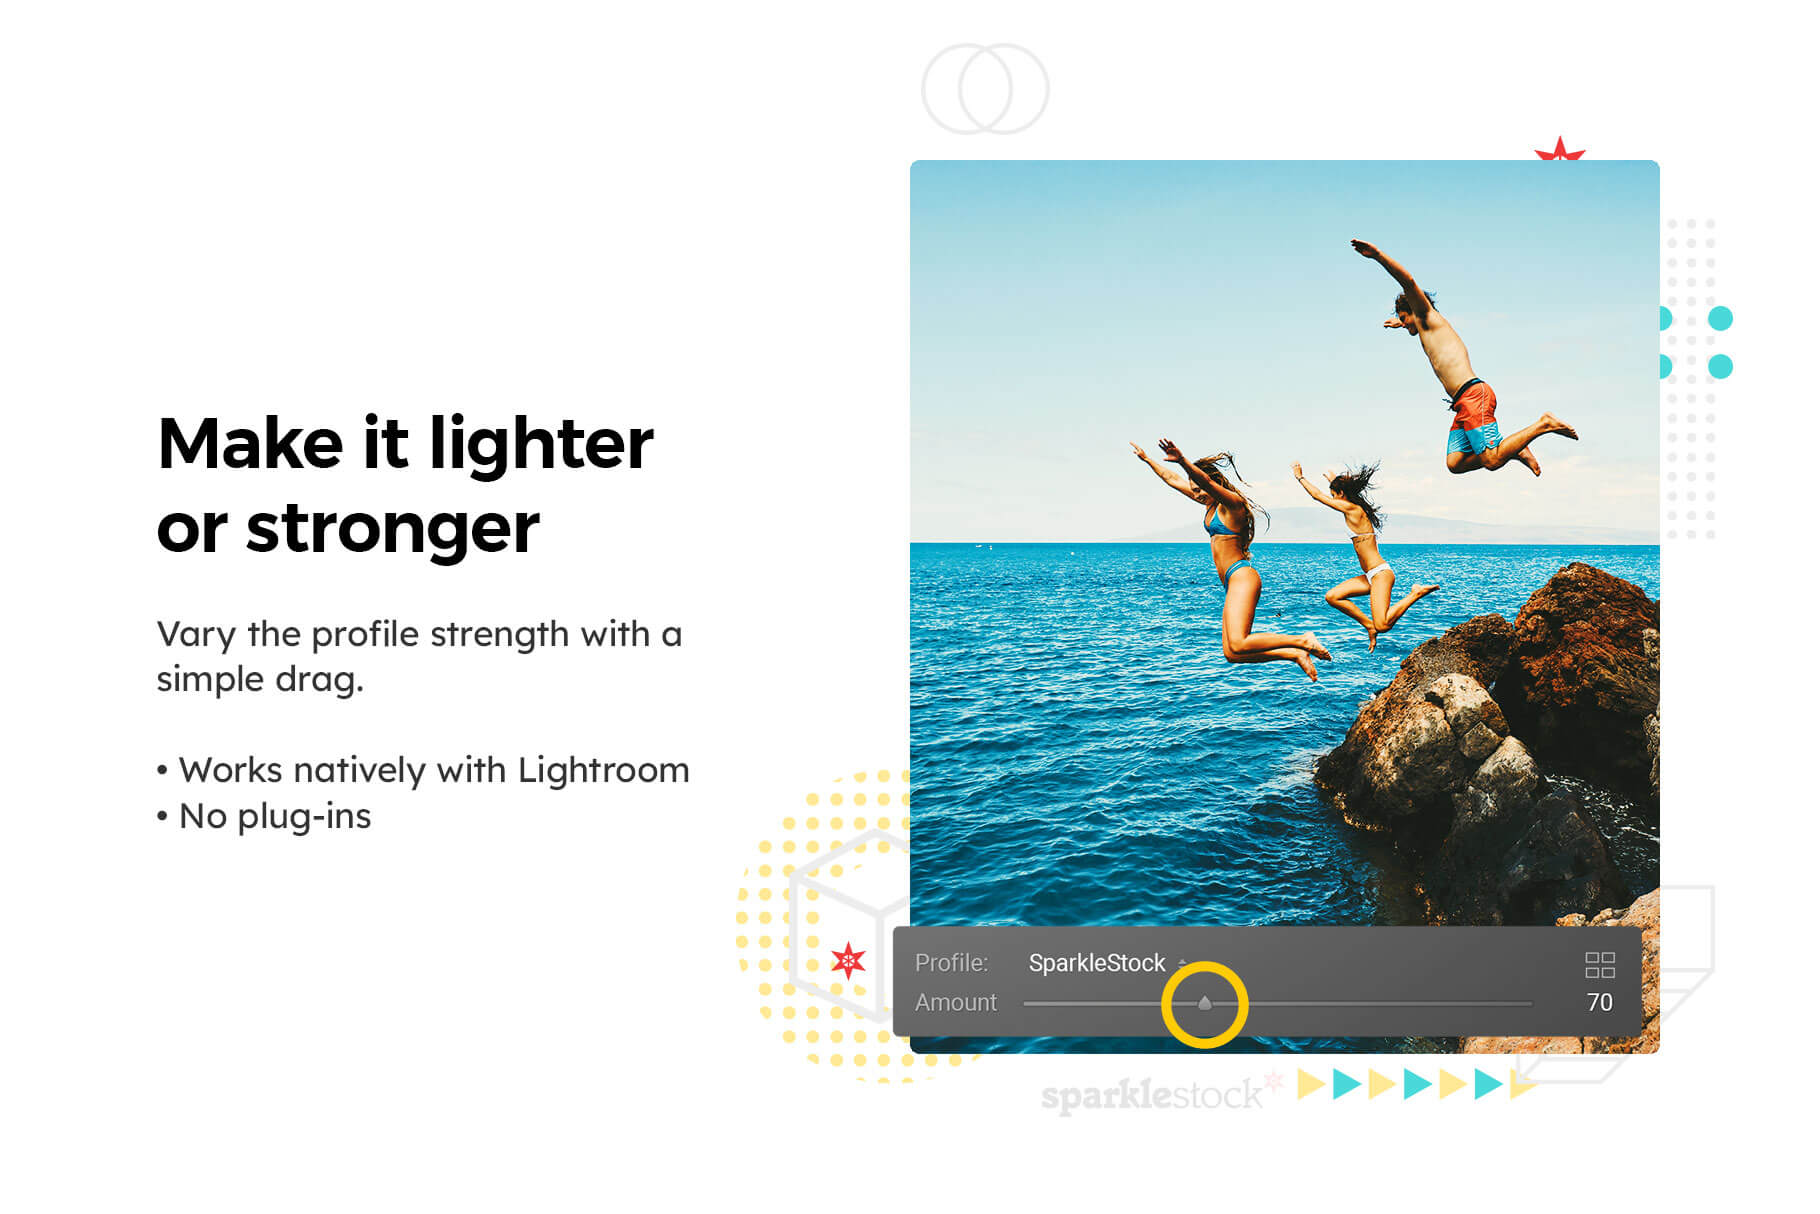Click the small arrow next to SparkleStock
The image size is (1820, 1214).
pyautogui.click(x=1182, y=962)
